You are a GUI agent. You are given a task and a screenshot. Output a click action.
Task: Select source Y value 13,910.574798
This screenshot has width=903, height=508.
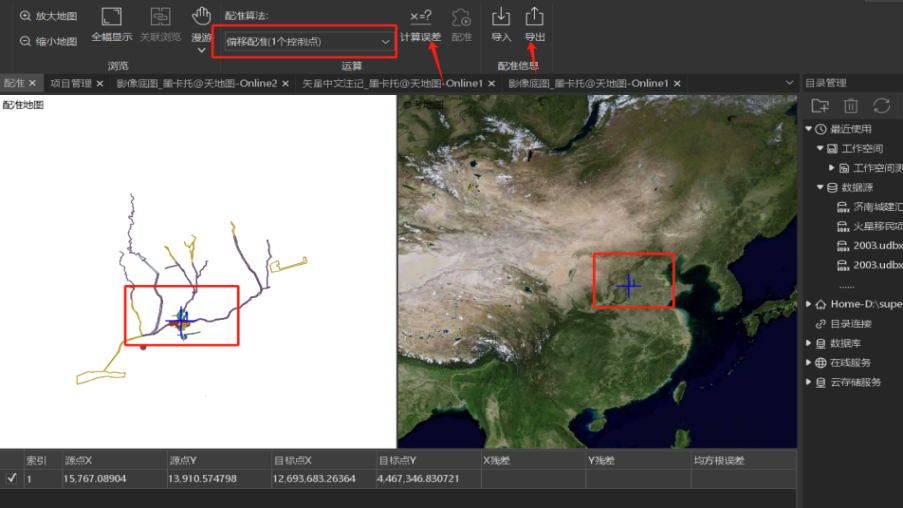202,479
